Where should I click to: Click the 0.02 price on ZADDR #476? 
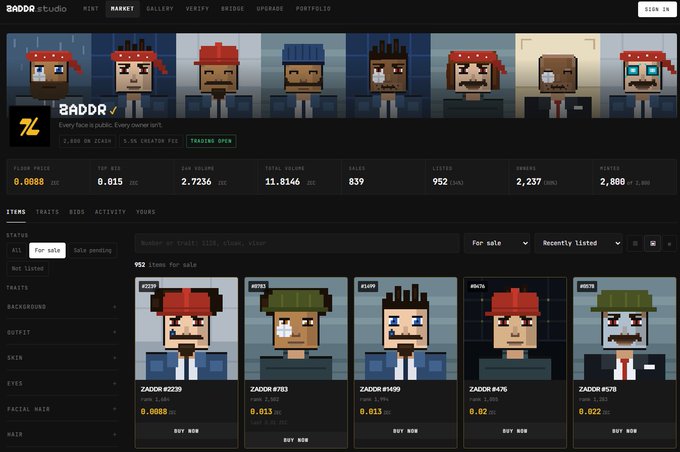pyautogui.click(x=478, y=412)
